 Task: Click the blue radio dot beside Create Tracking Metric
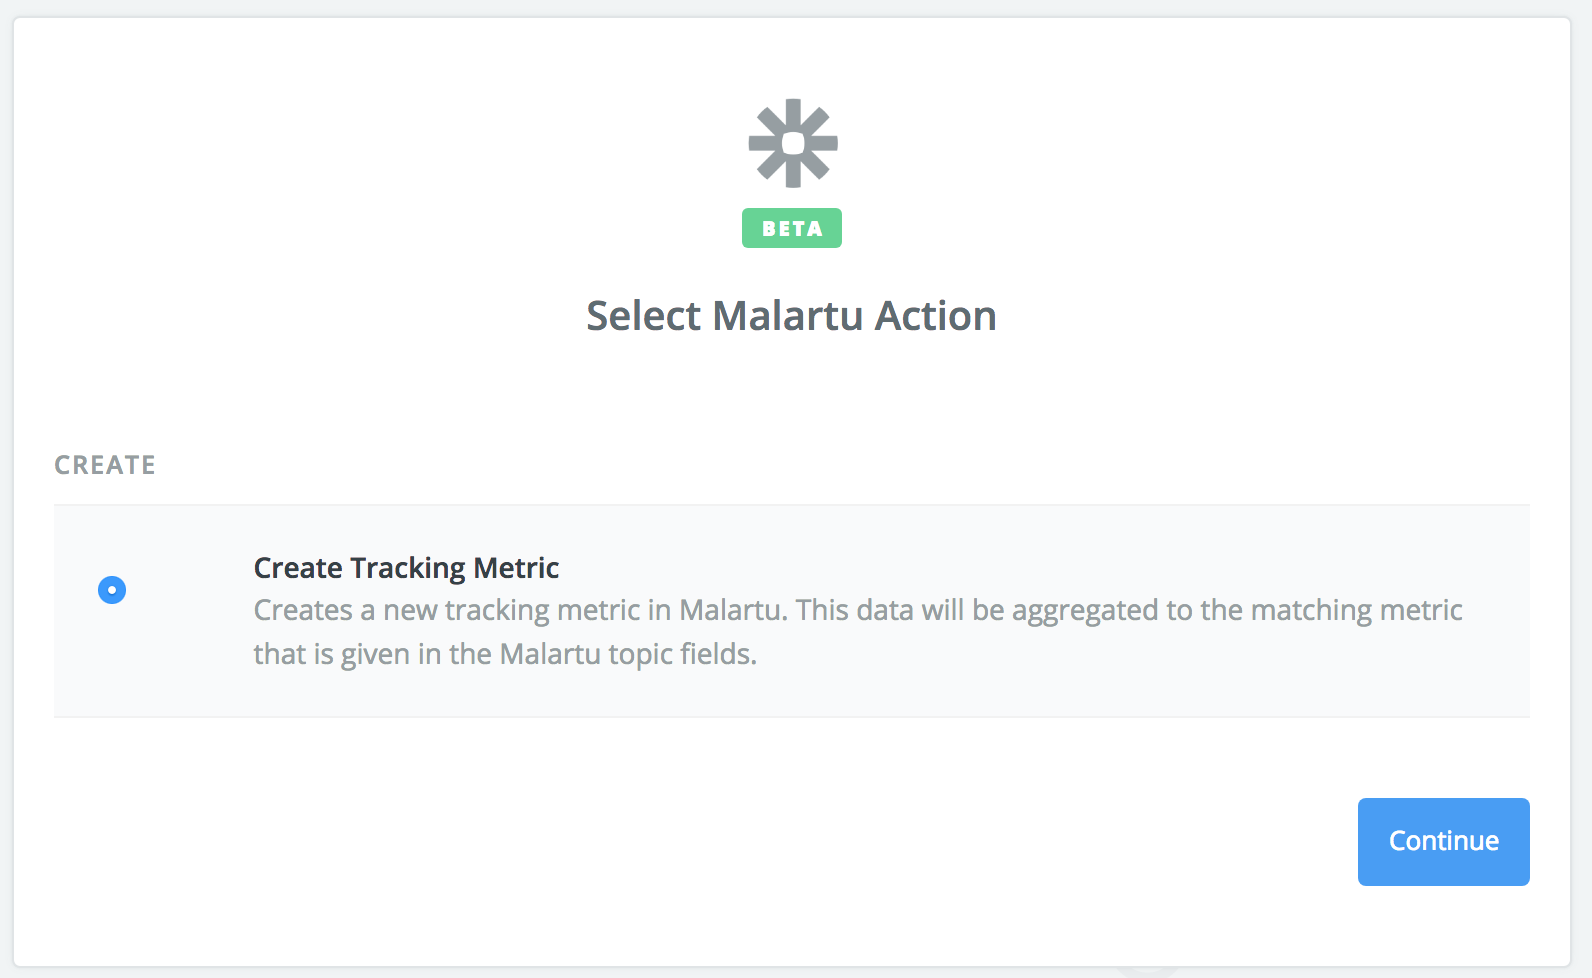point(112,590)
